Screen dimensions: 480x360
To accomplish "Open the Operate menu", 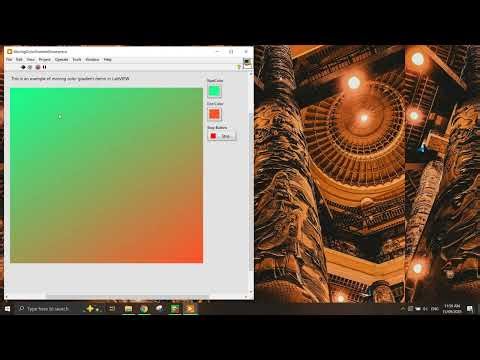I will 62,60.
